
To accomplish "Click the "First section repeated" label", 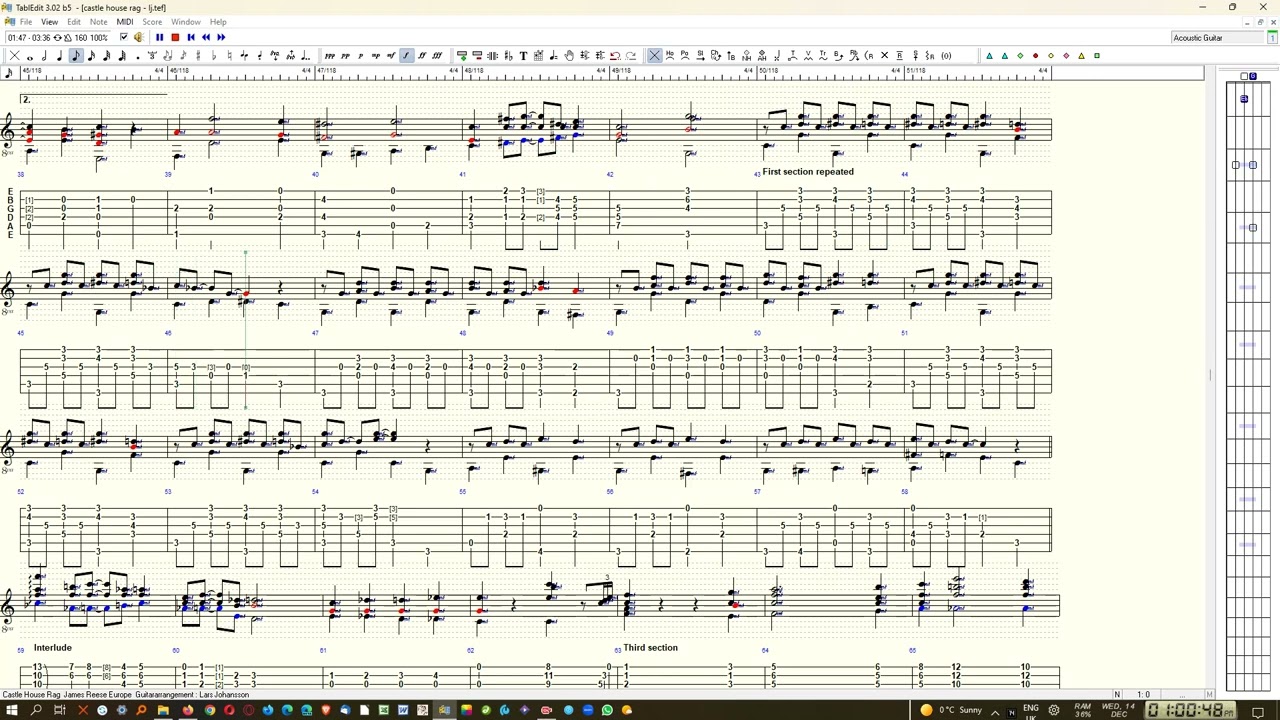I will [x=808, y=172].
